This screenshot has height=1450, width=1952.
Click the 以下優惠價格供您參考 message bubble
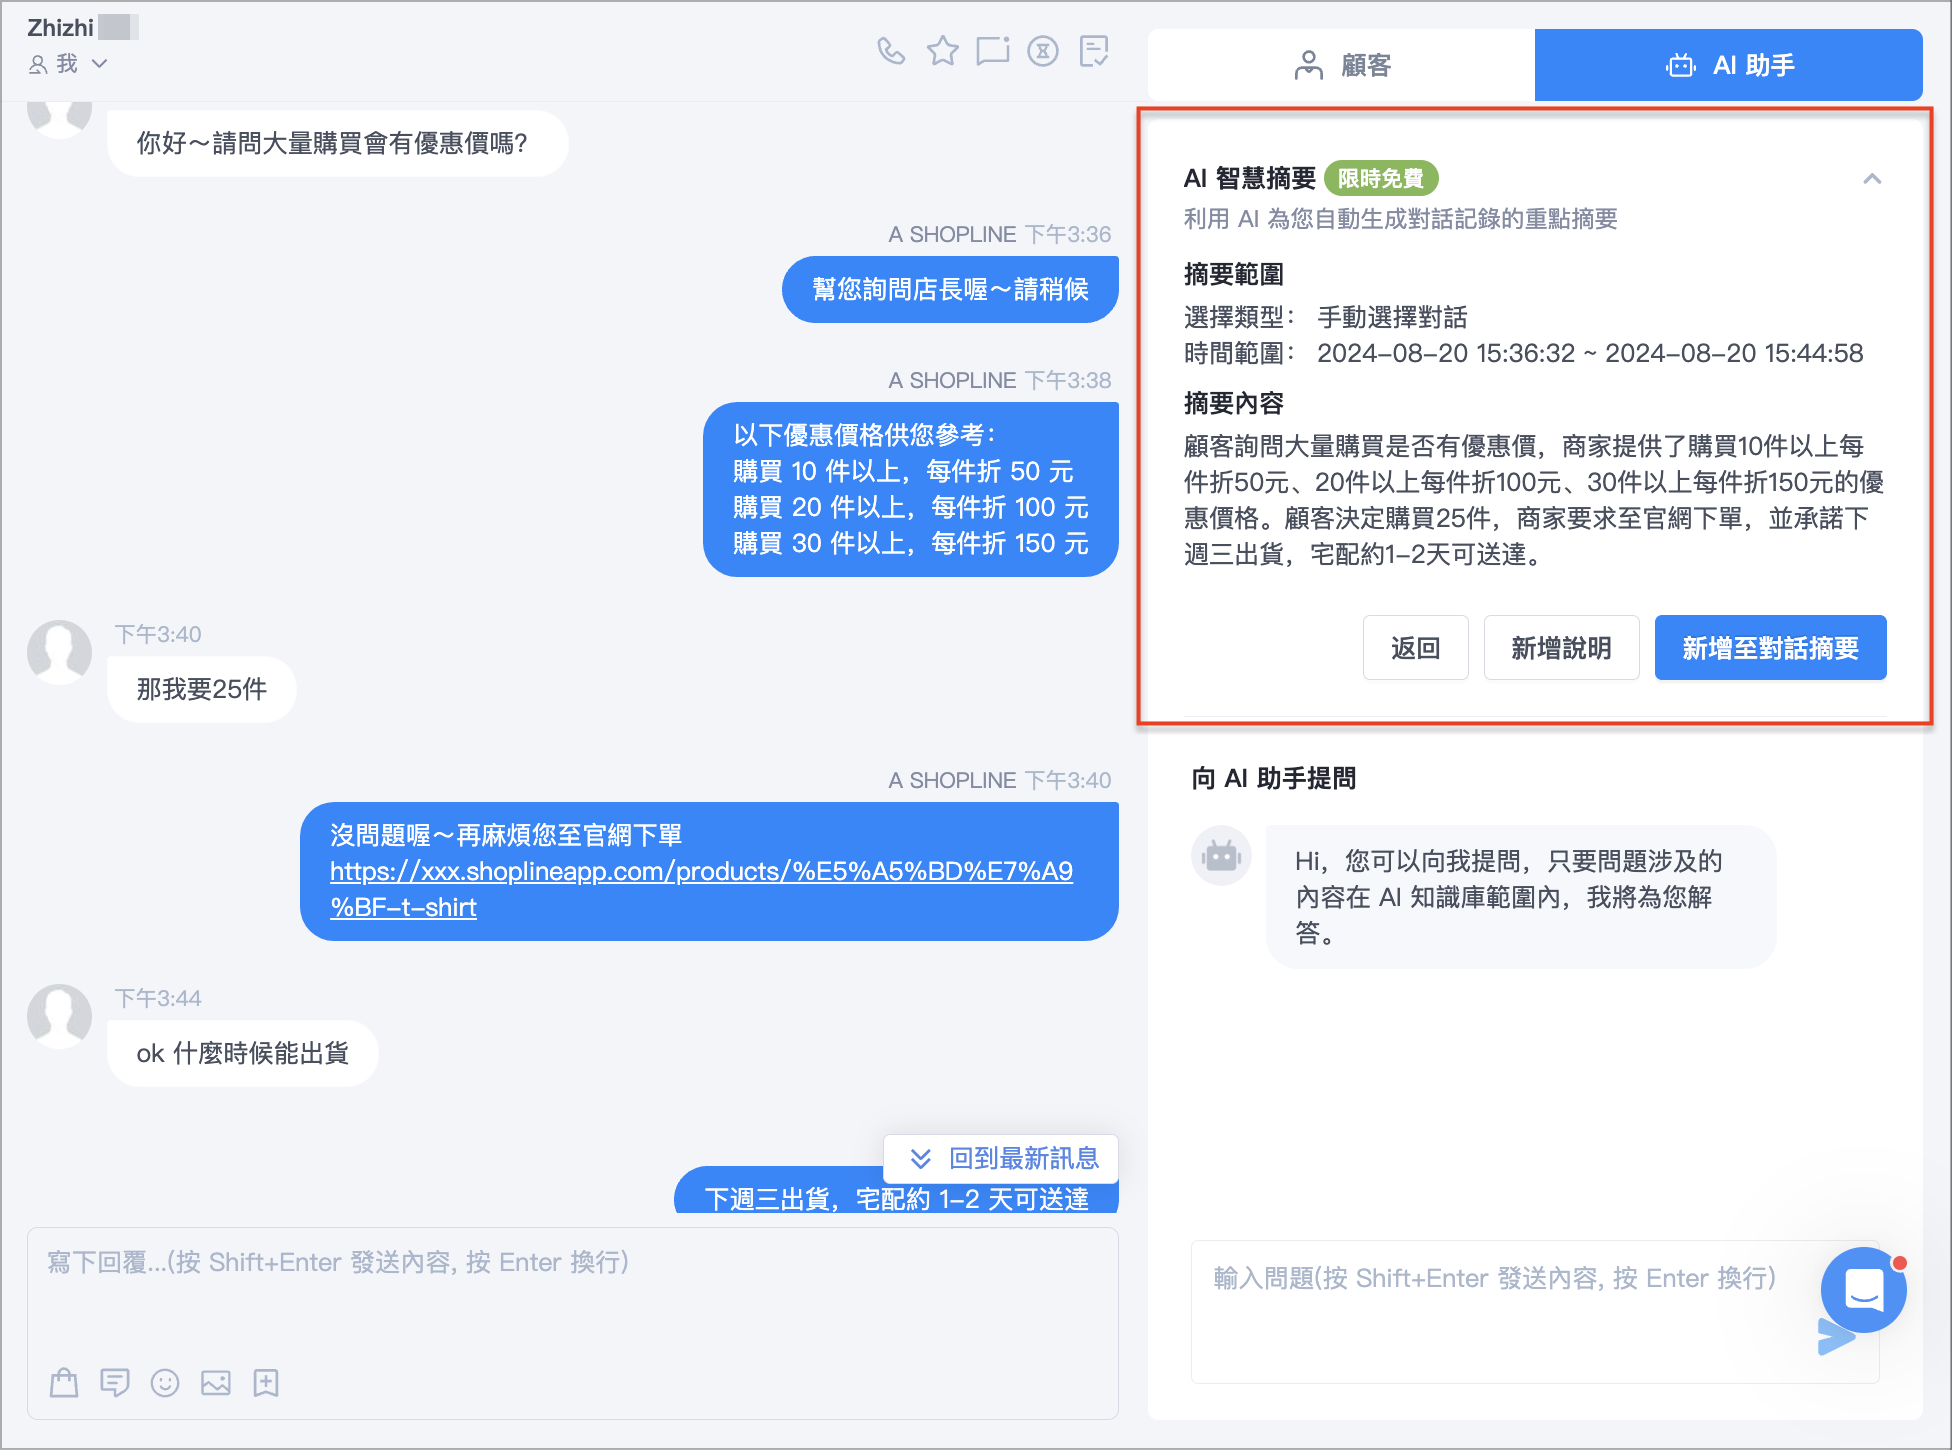(911, 489)
